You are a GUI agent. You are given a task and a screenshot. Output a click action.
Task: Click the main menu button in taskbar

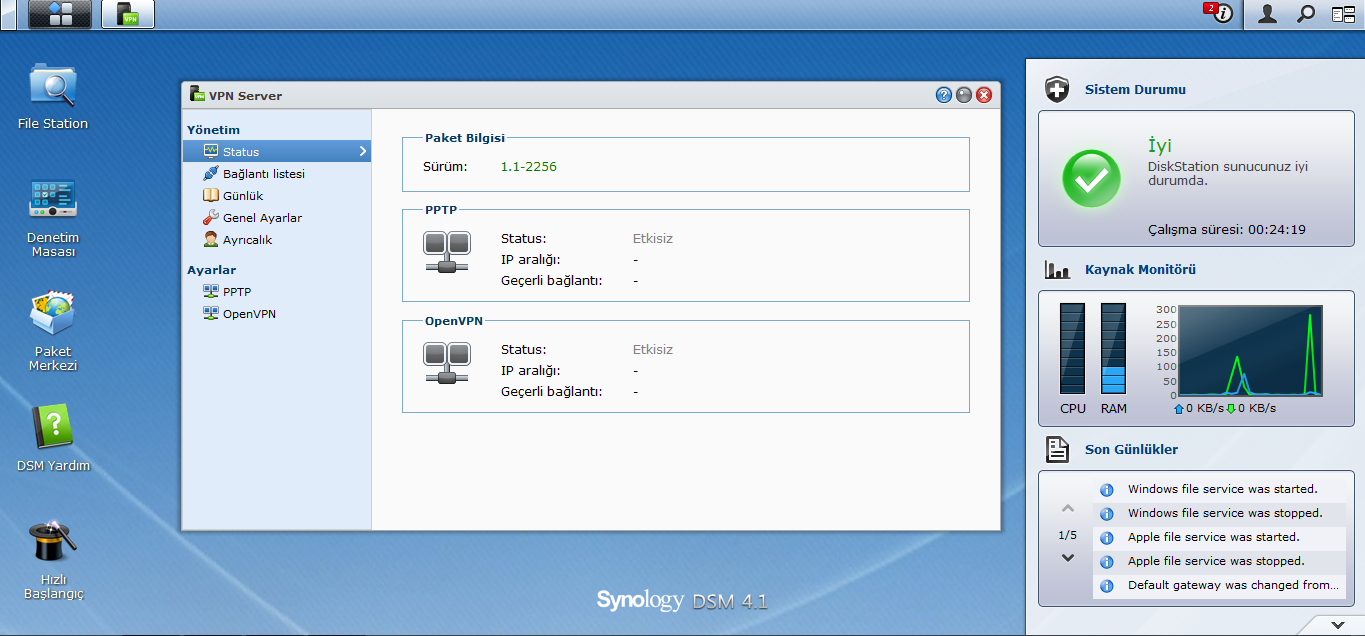[60, 14]
